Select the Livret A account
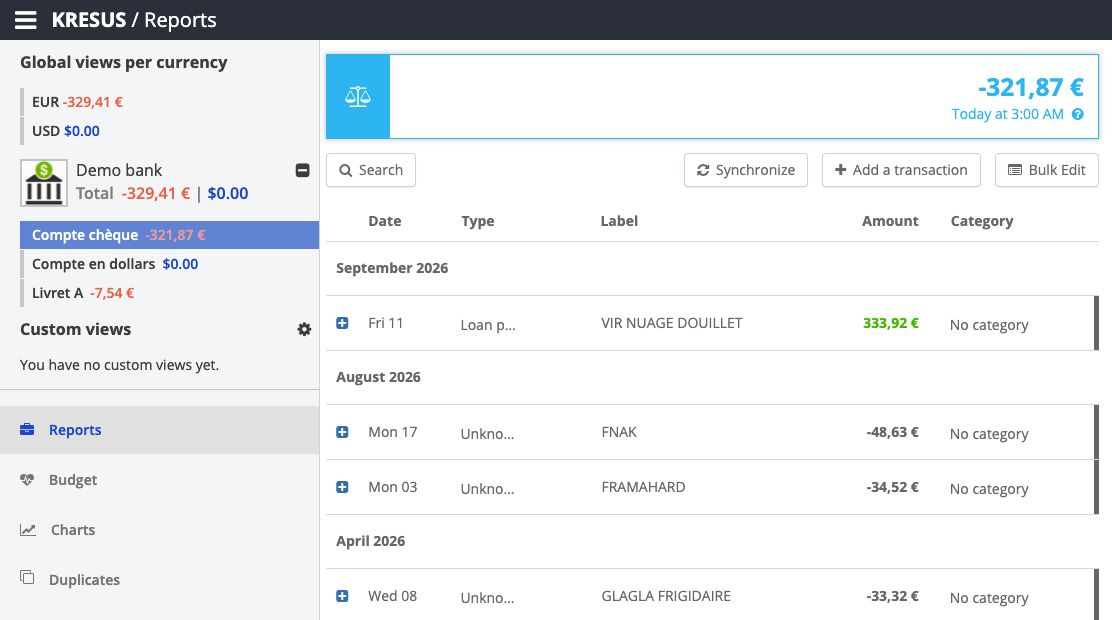The height and width of the screenshot is (620, 1112). (169, 293)
